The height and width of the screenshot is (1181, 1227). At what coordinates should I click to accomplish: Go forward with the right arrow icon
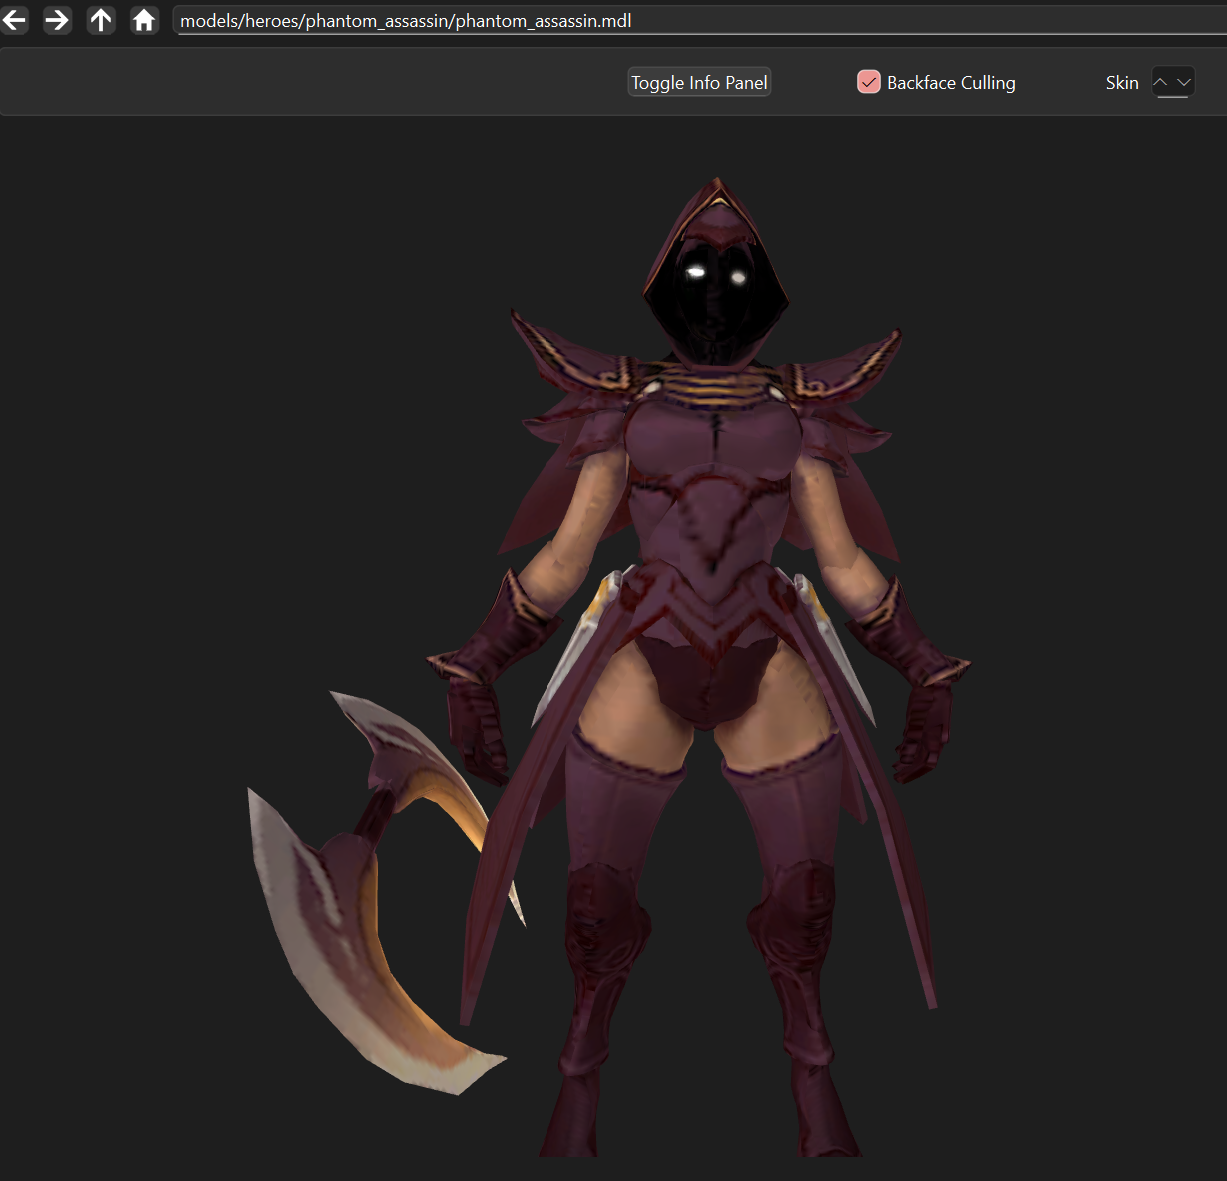click(57, 20)
